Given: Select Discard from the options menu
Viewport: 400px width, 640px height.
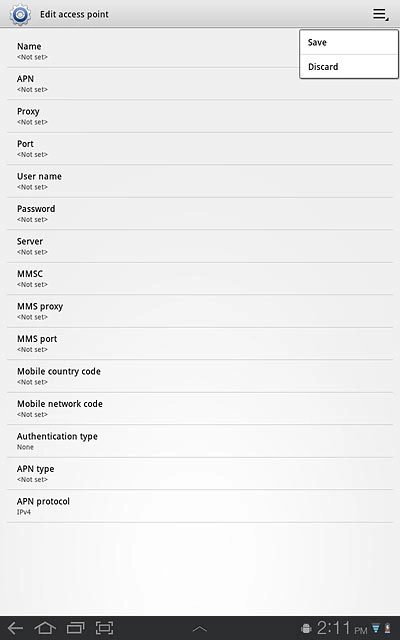Looking at the screenshot, I should 349,67.
